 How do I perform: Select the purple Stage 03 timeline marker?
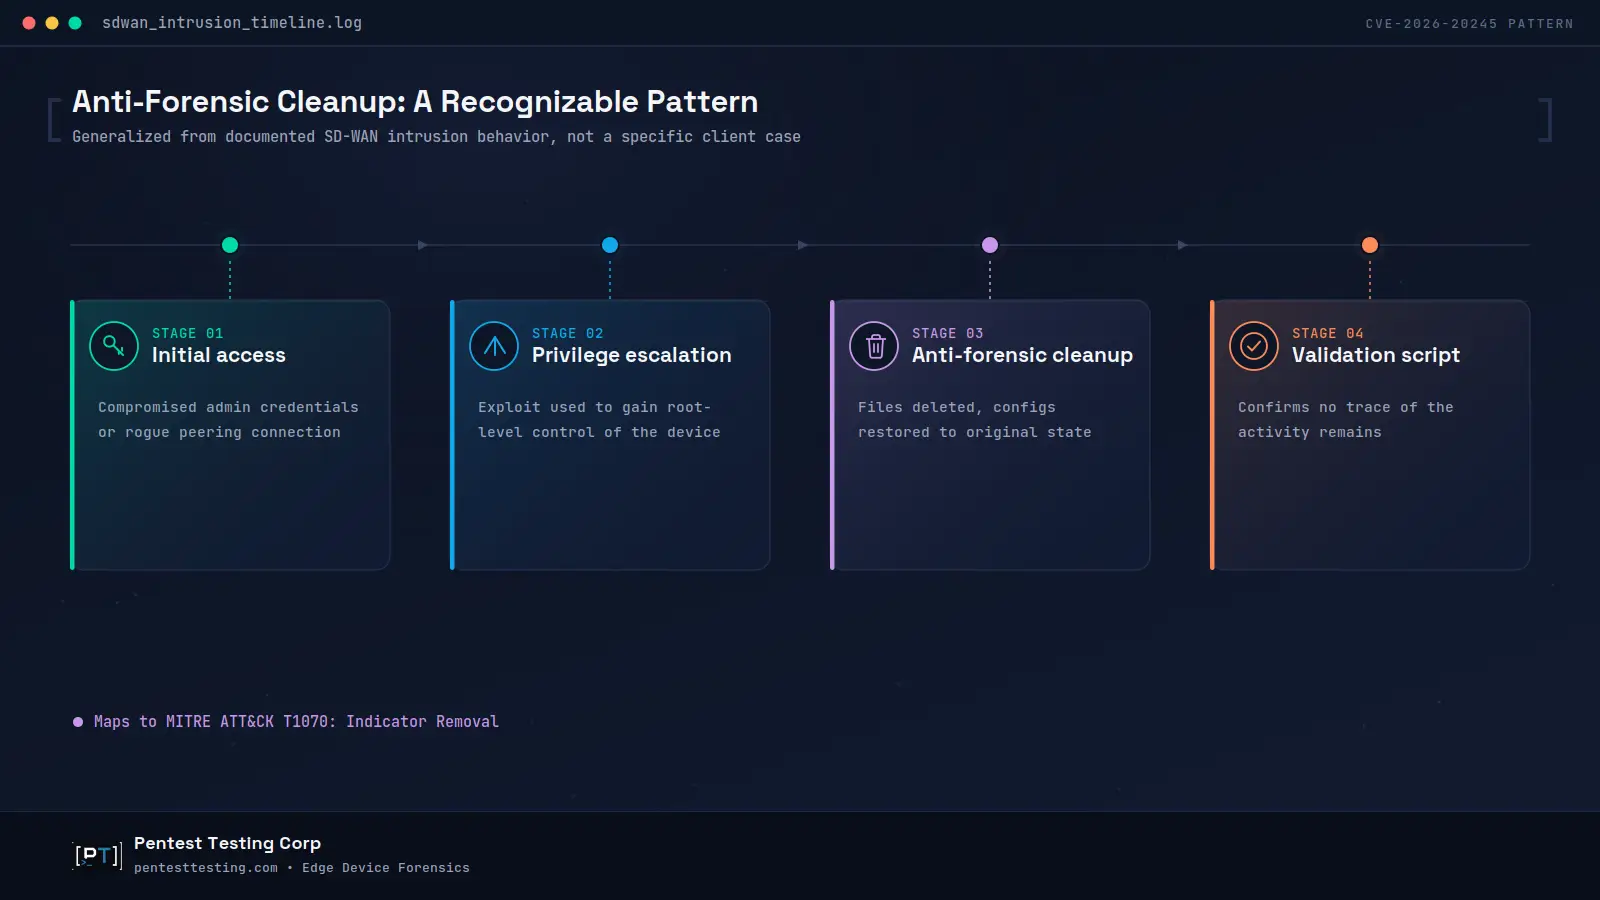[990, 245]
